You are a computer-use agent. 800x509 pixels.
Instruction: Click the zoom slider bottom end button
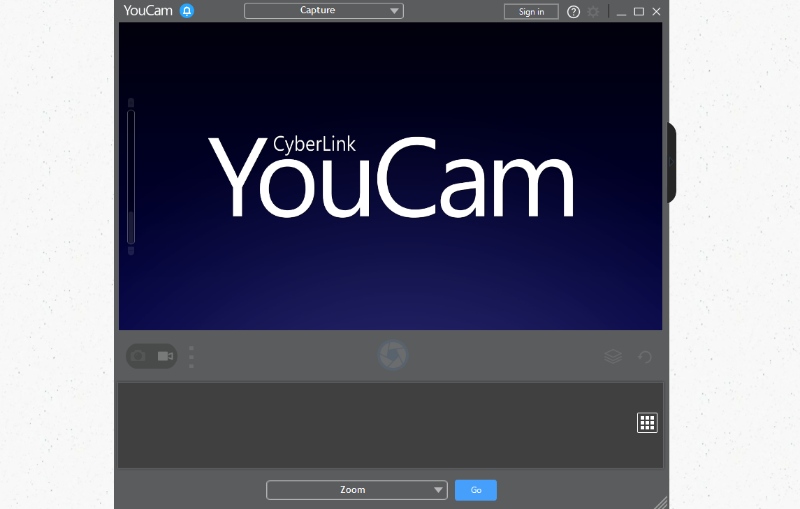click(131, 250)
